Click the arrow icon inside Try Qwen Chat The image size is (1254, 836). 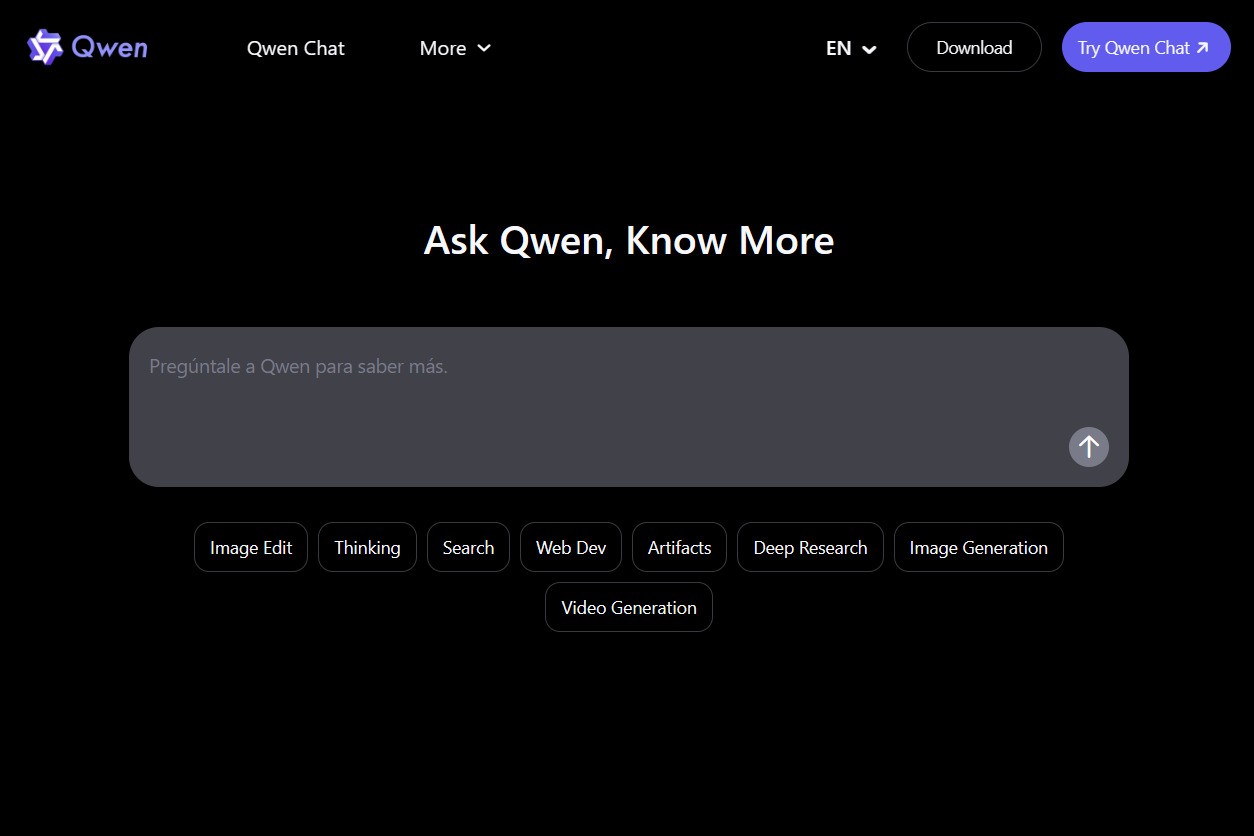(x=1204, y=47)
